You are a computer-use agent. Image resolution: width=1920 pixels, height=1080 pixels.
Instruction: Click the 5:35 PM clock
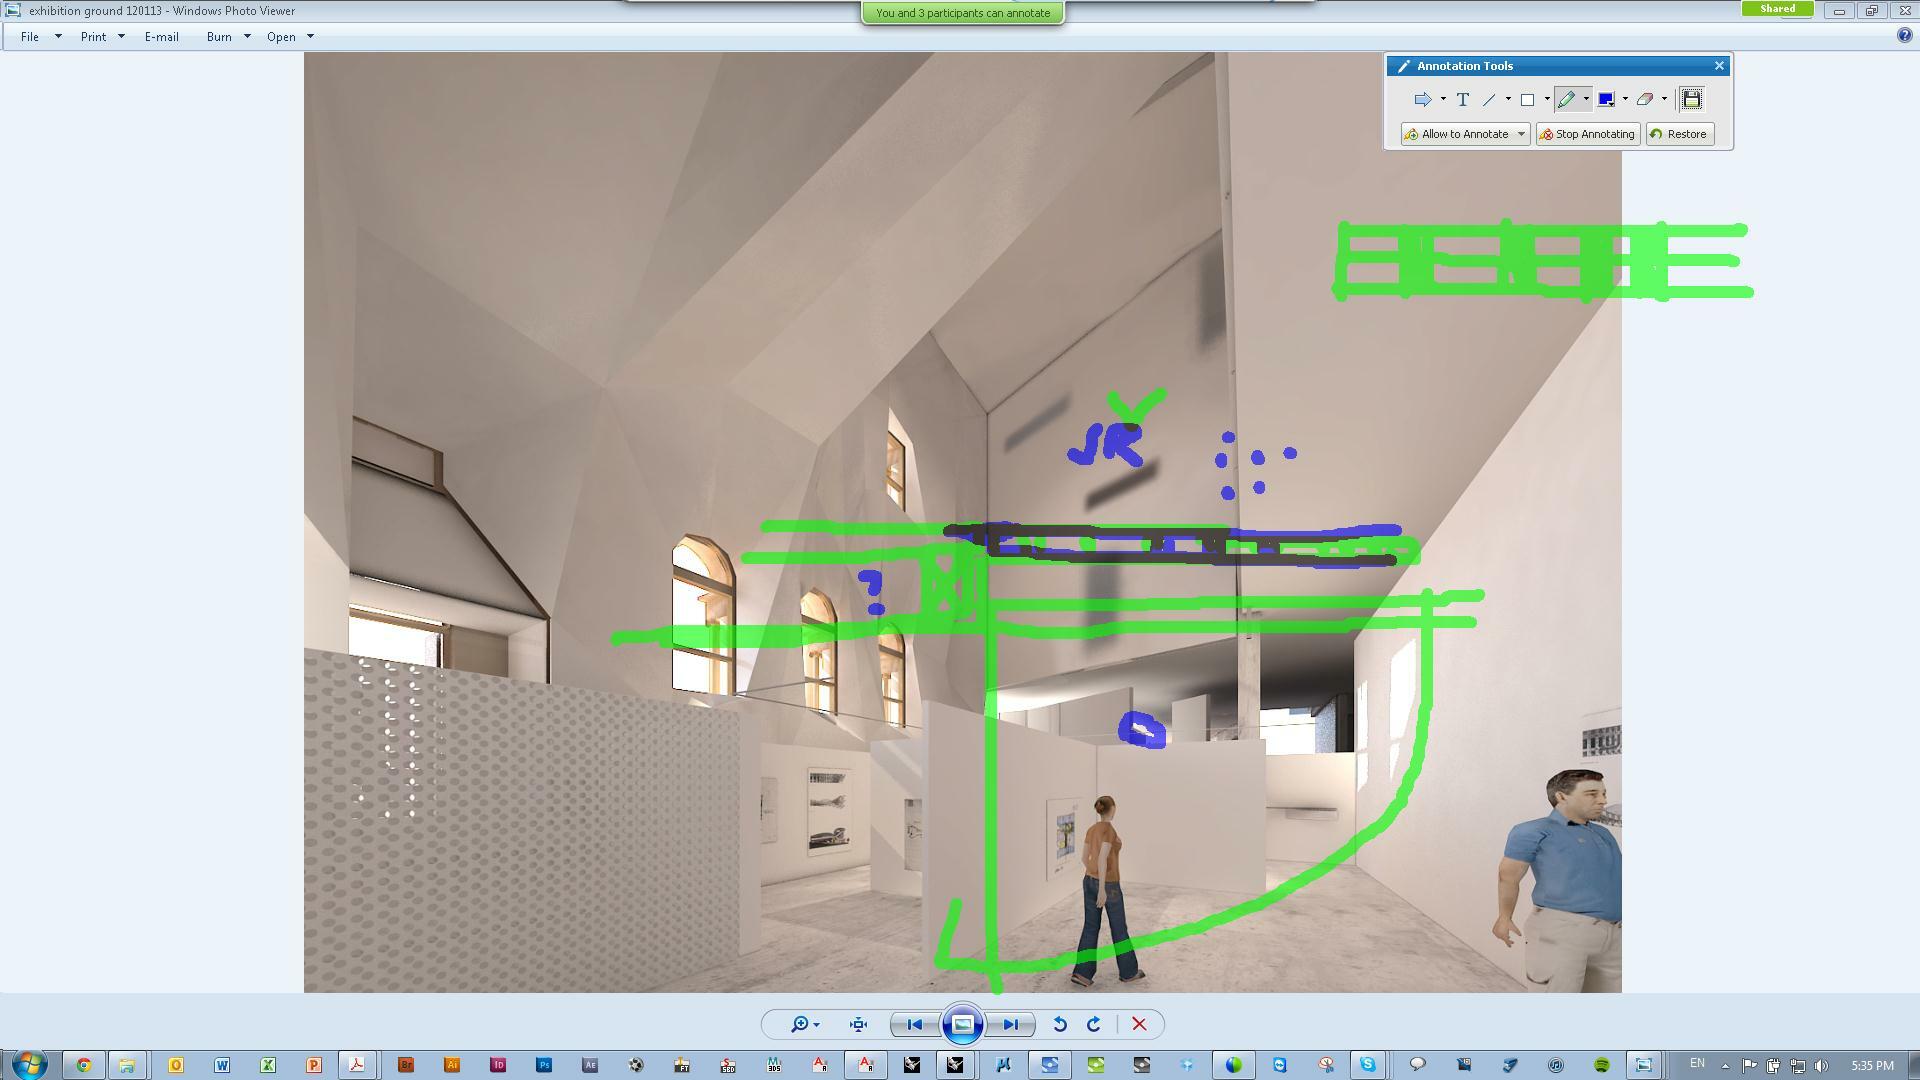(x=1872, y=1066)
